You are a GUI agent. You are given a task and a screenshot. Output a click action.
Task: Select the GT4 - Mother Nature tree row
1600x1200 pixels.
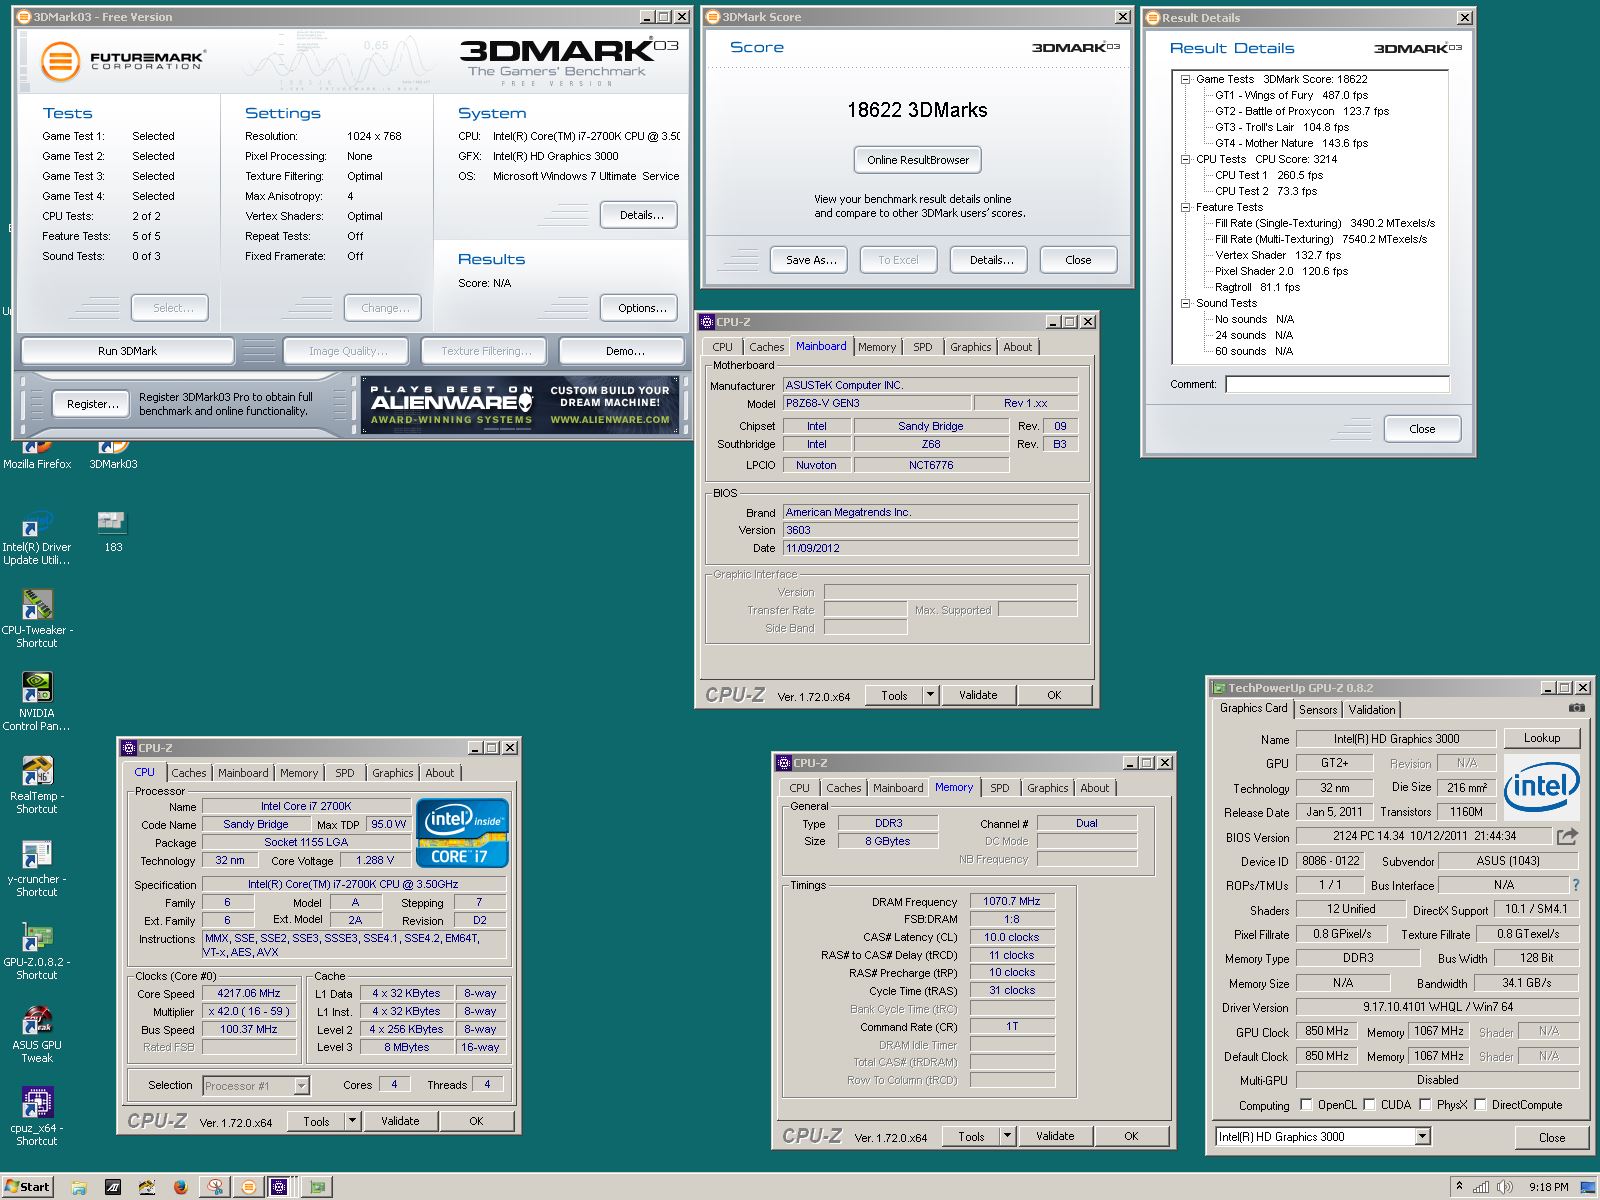tap(1291, 143)
